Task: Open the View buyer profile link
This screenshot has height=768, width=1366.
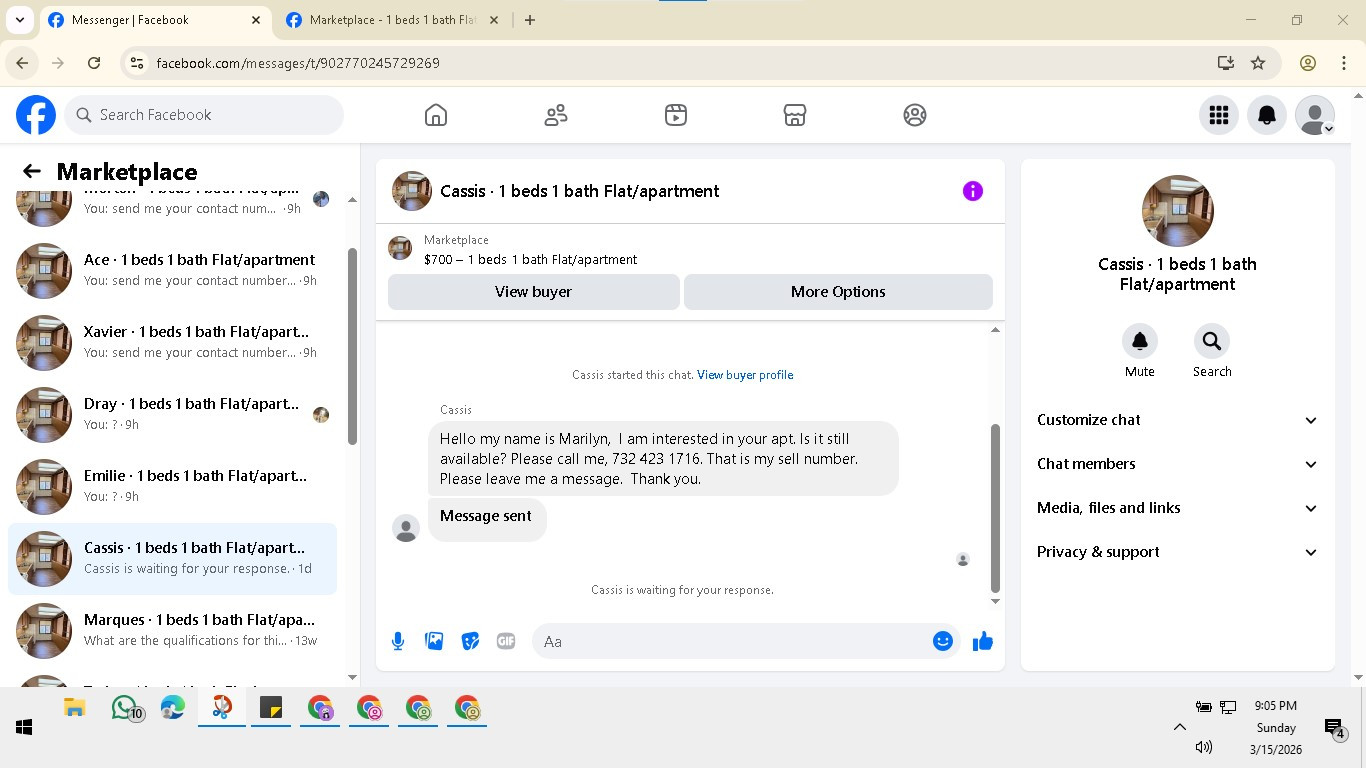Action: click(745, 375)
